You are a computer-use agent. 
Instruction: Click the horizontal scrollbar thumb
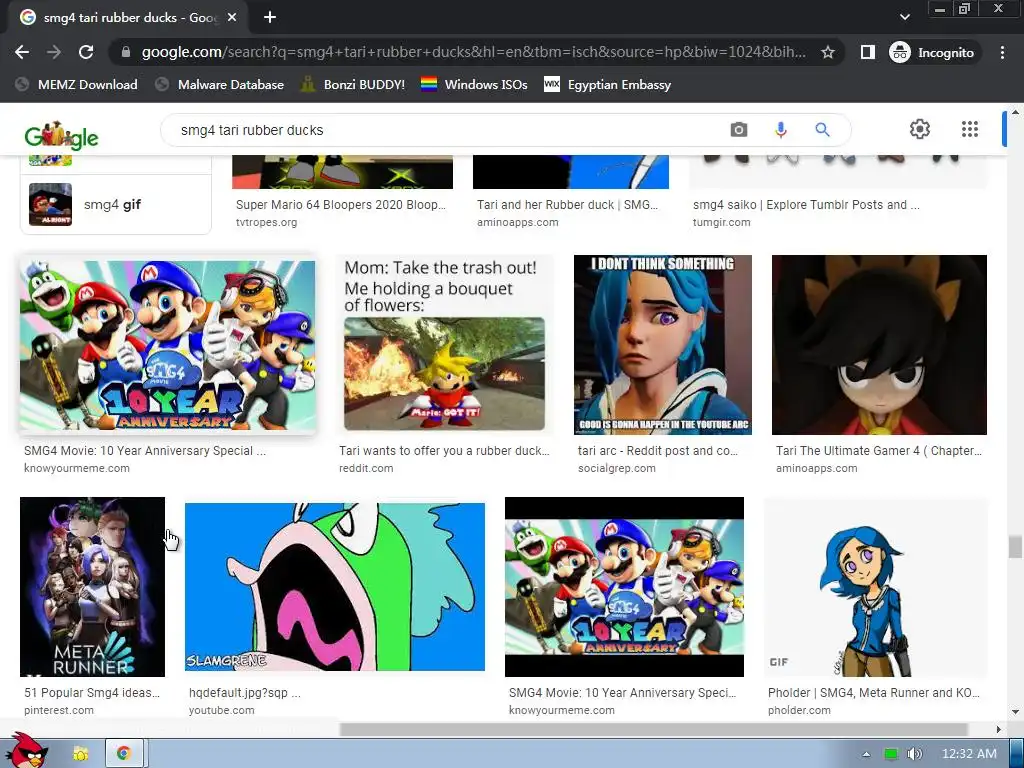click(x=653, y=729)
